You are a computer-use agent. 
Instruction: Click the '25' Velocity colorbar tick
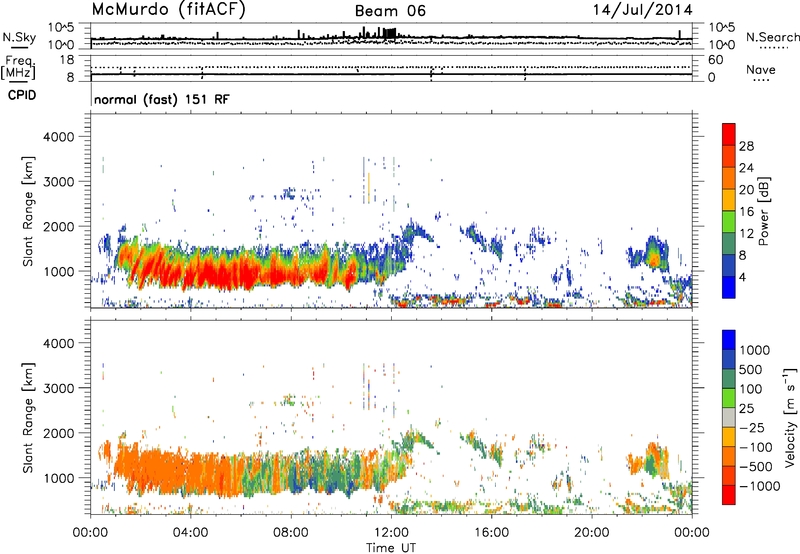746,409
